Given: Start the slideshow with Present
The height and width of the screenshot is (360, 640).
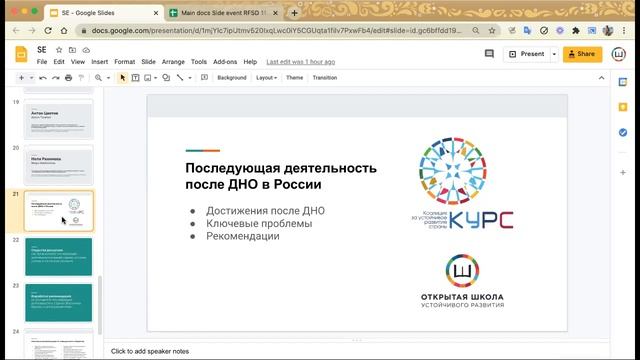Looking at the screenshot, I should [x=527, y=54].
